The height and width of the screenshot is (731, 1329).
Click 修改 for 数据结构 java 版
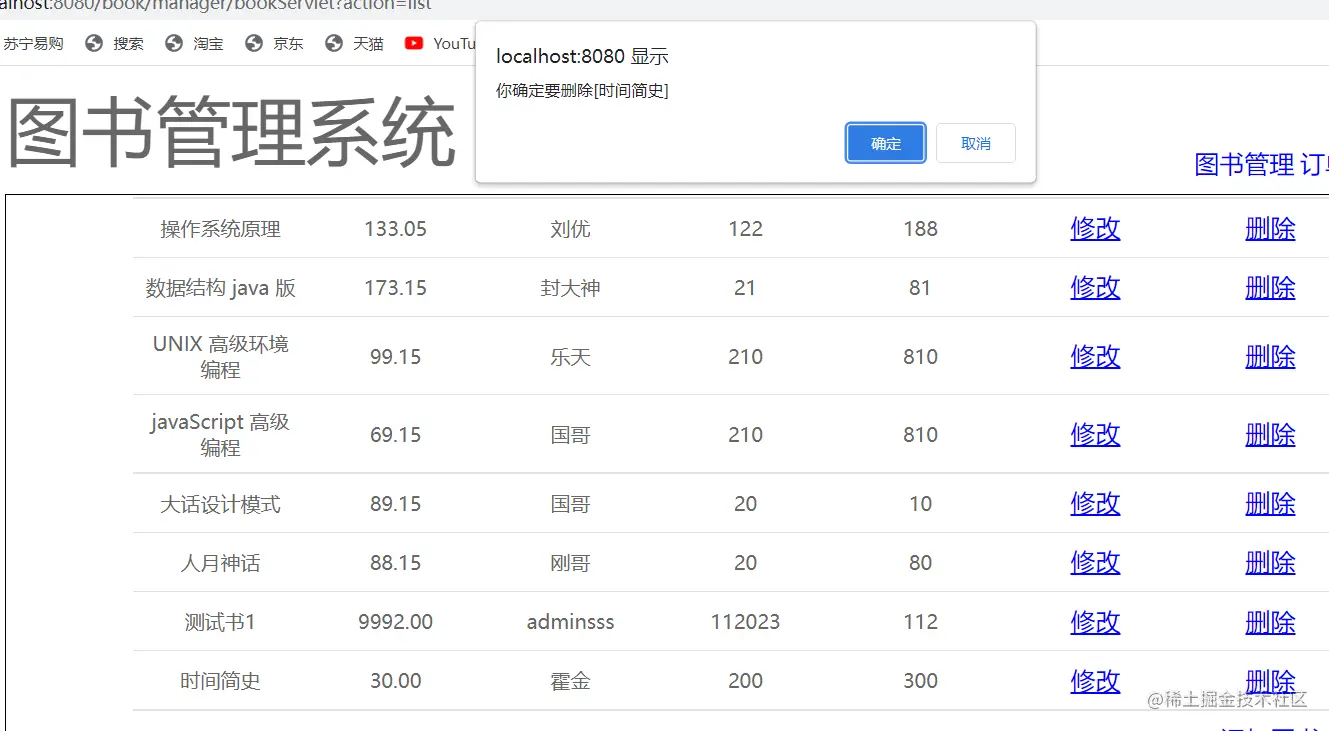pos(1095,288)
